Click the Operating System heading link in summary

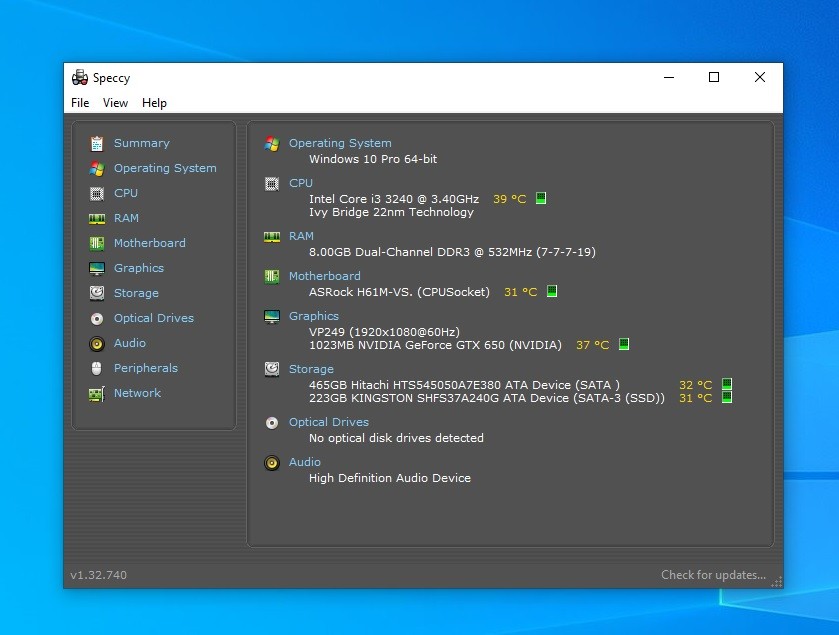coord(340,143)
